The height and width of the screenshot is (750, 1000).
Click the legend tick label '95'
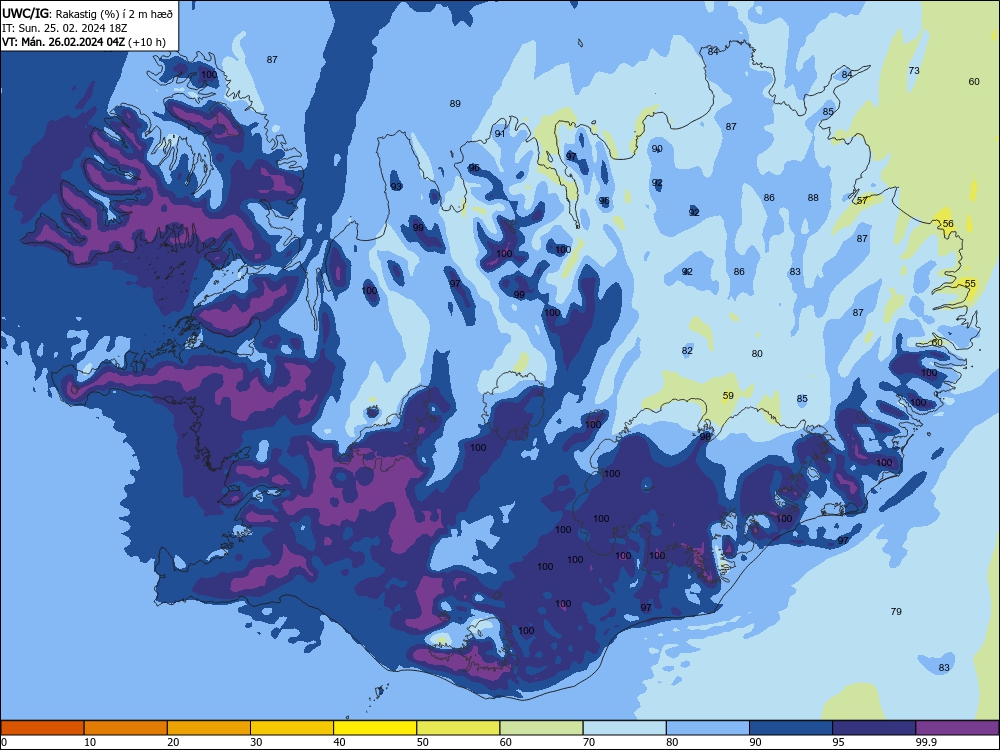click(839, 742)
